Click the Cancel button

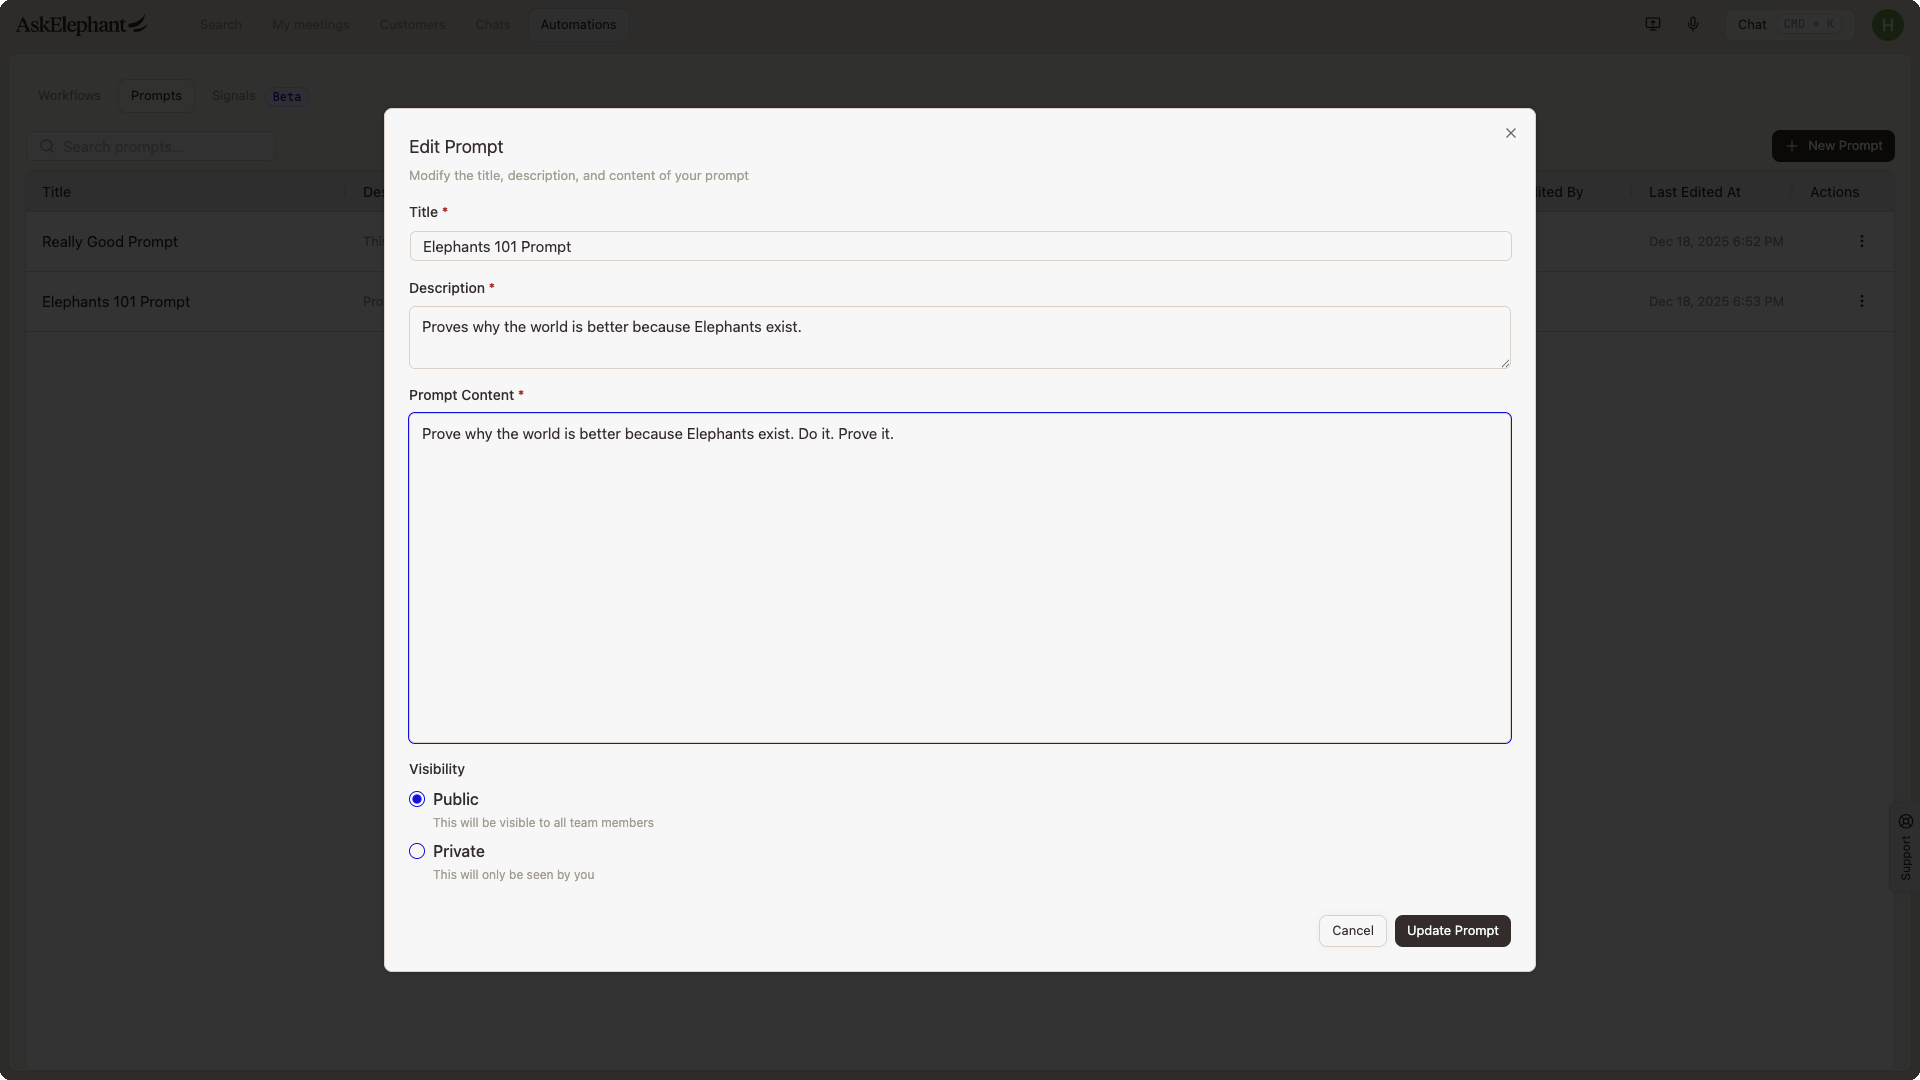[x=1352, y=931]
